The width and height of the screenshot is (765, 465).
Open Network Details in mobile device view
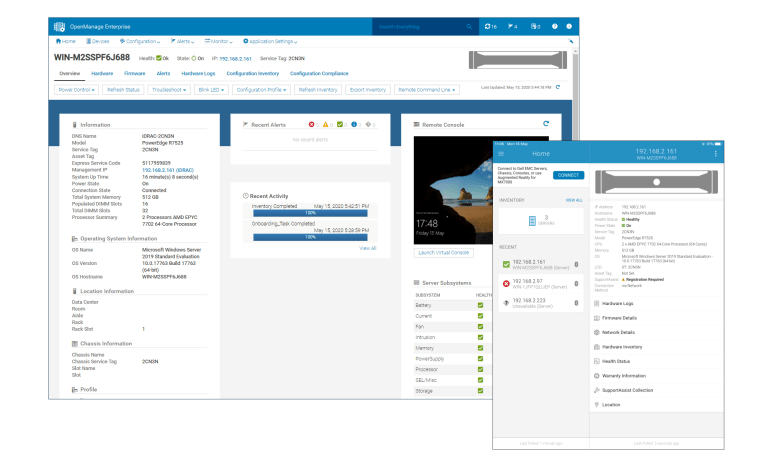tap(656, 332)
